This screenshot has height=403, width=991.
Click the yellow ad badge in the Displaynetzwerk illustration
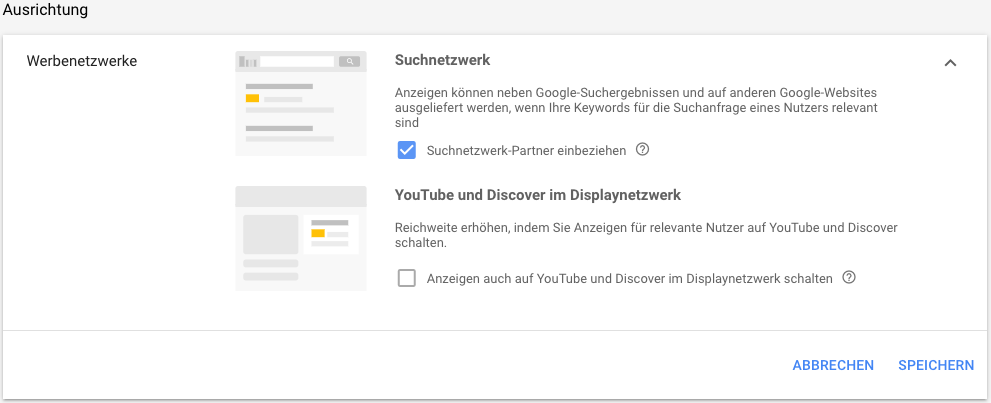click(318, 233)
